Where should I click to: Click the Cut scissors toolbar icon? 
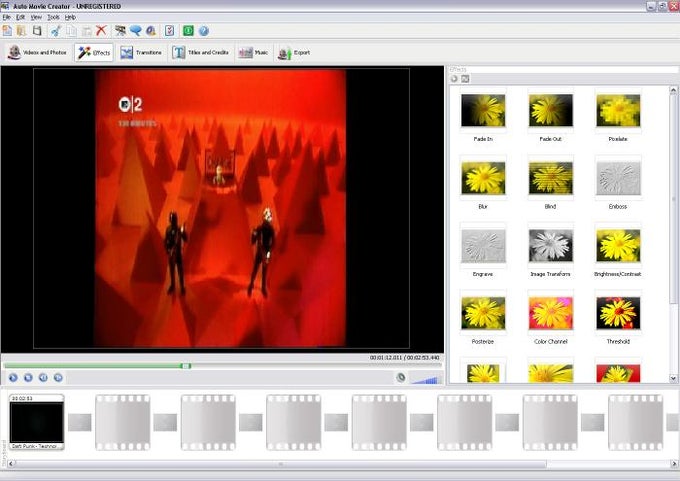coord(56,30)
